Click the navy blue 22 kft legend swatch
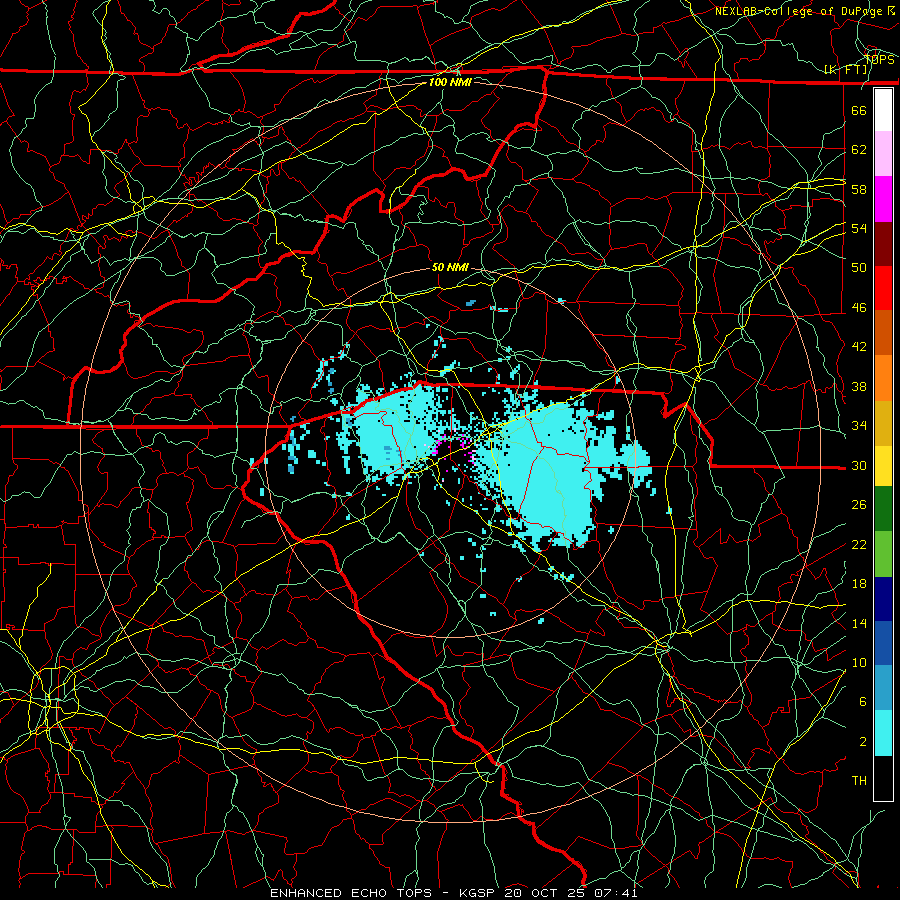 pyautogui.click(x=883, y=599)
